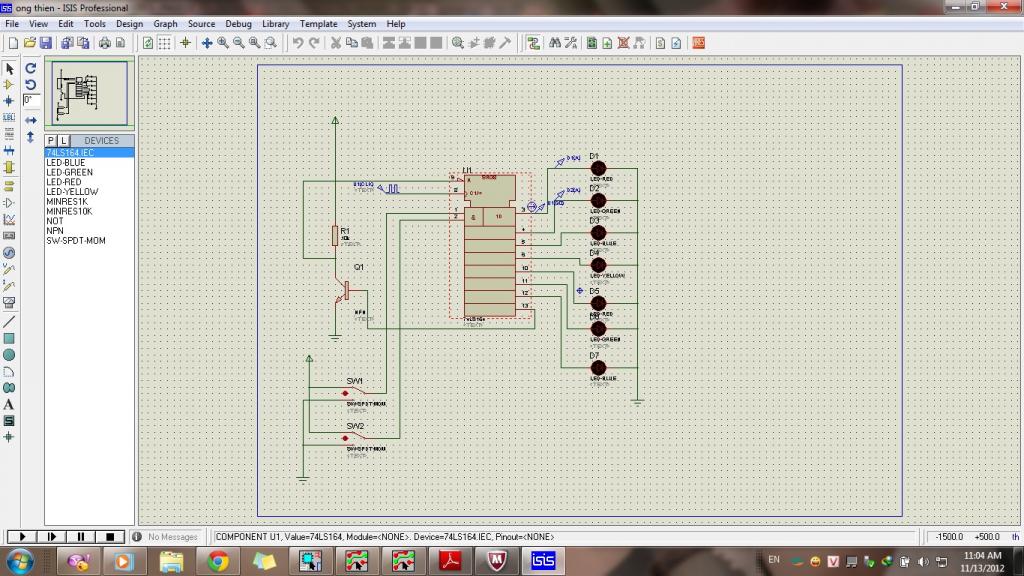Viewport: 1024px width, 576px height.
Task: Click the horizontal mirror flip icon
Action: (x=31, y=120)
